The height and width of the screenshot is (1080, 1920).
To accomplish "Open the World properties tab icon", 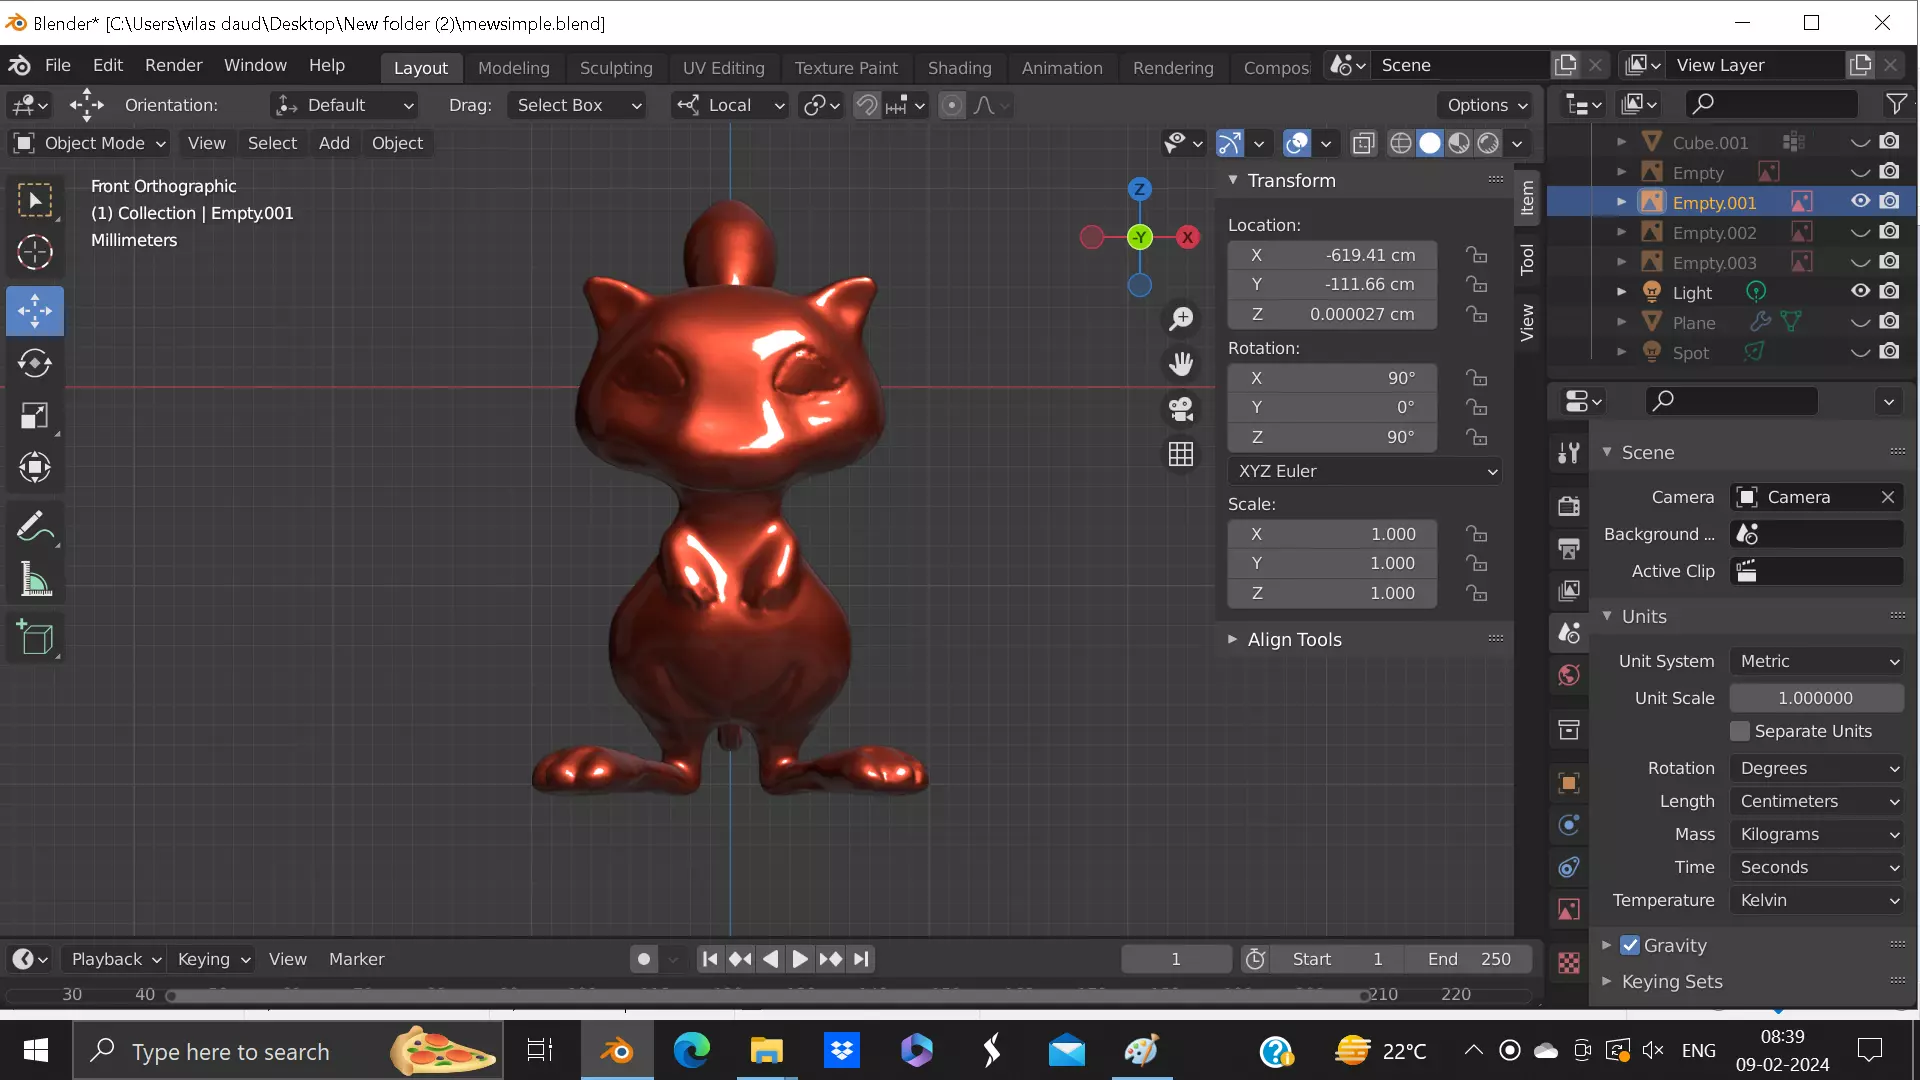I will click(1569, 675).
